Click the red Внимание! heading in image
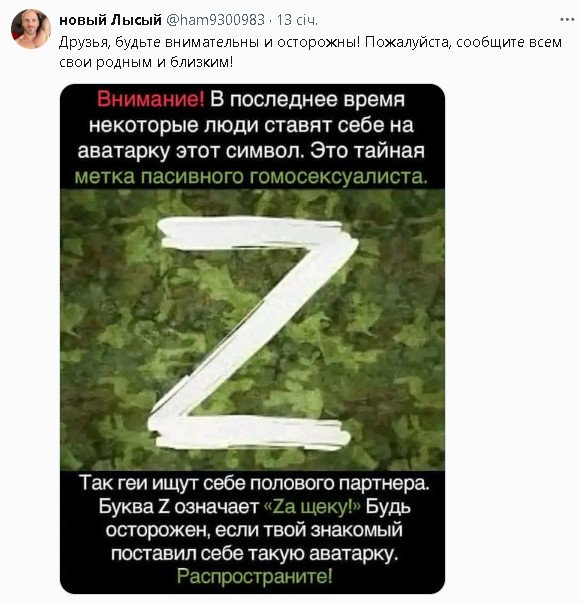 tap(151, 99)
